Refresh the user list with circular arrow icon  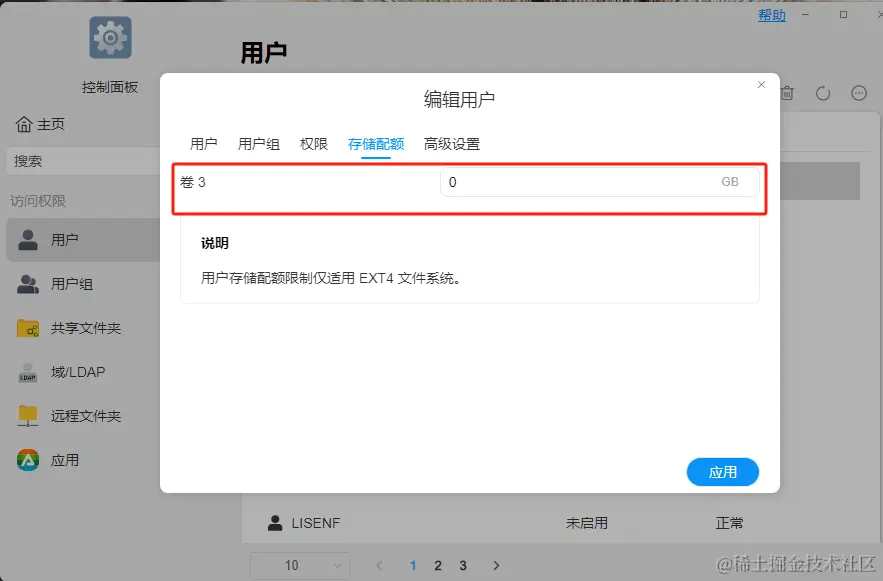tap(823, 92)
